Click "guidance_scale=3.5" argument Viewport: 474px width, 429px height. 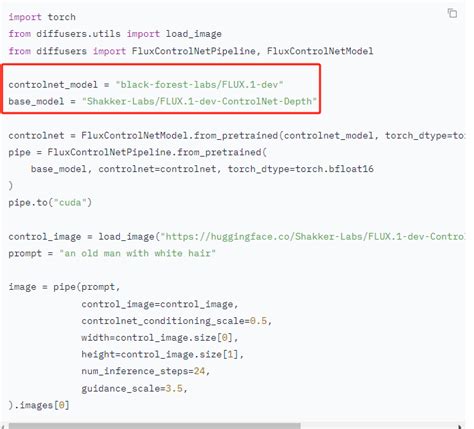132,388
